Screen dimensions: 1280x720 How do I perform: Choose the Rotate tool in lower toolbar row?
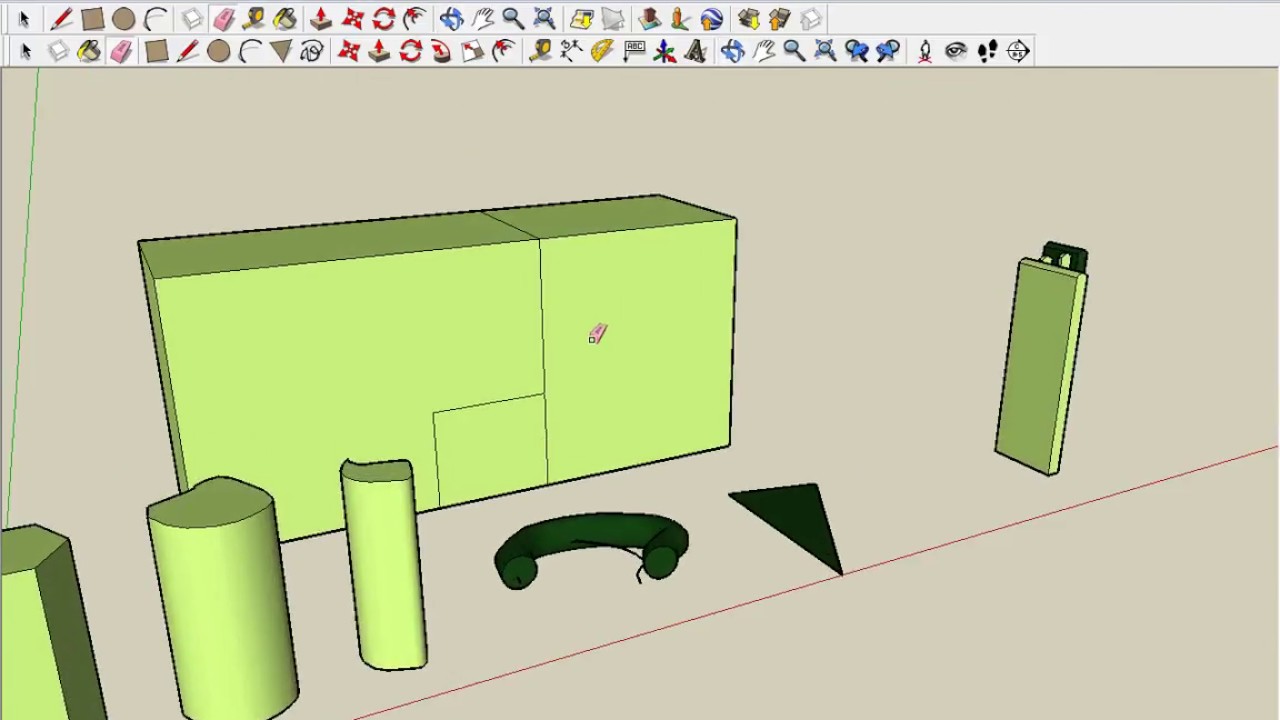(x=410, y=51)
